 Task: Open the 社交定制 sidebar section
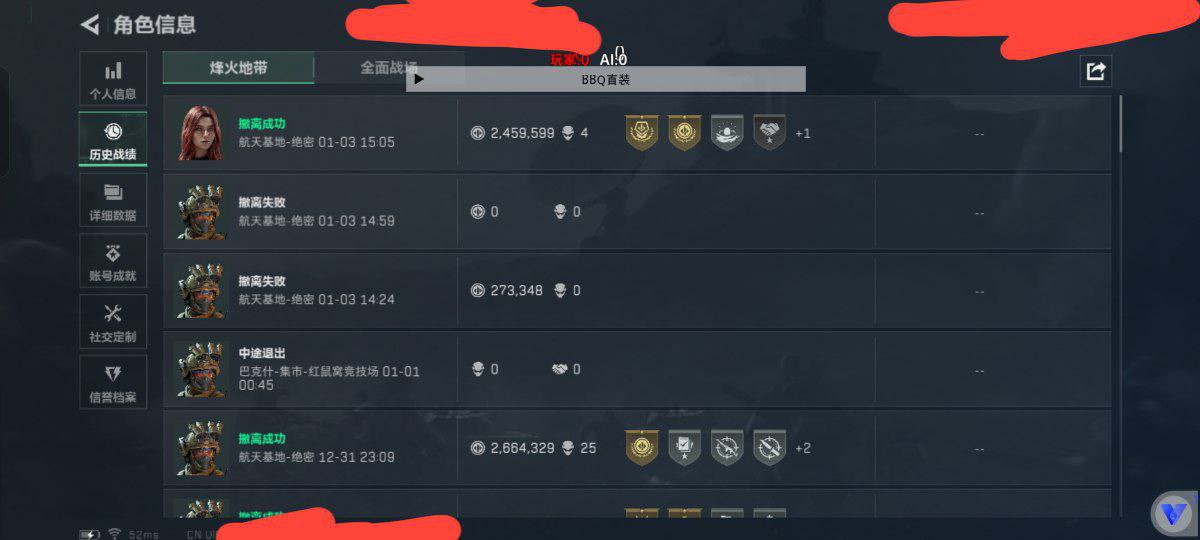point(113,322)
